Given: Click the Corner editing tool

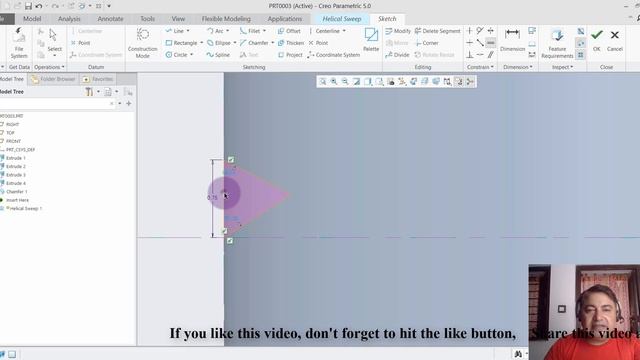Looking at the screenshot, I should click(x=427, y=43).
